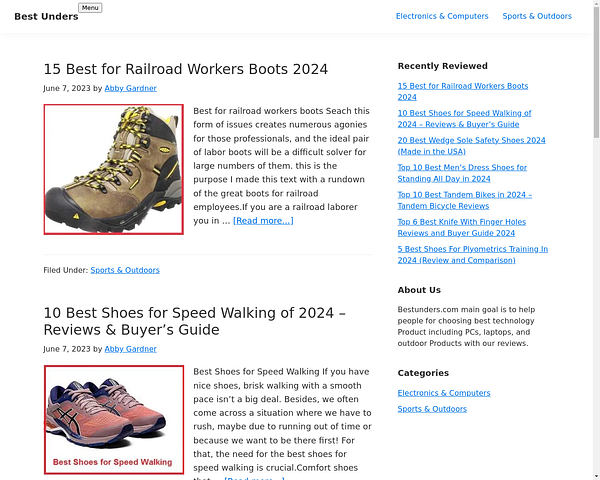Open Electronics & Computers in the top navigation

442,16
